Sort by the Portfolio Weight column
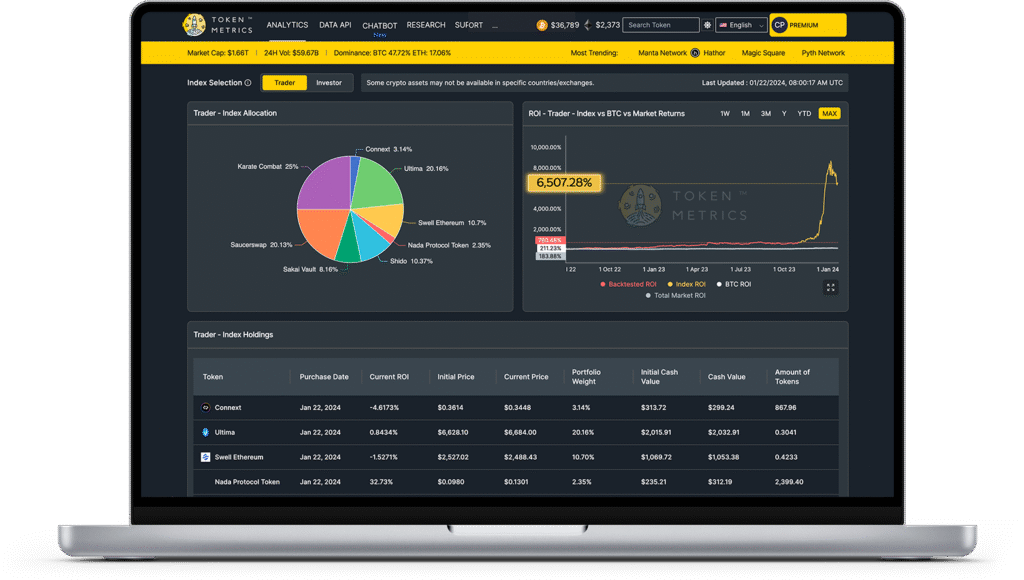 coord(586,377)
